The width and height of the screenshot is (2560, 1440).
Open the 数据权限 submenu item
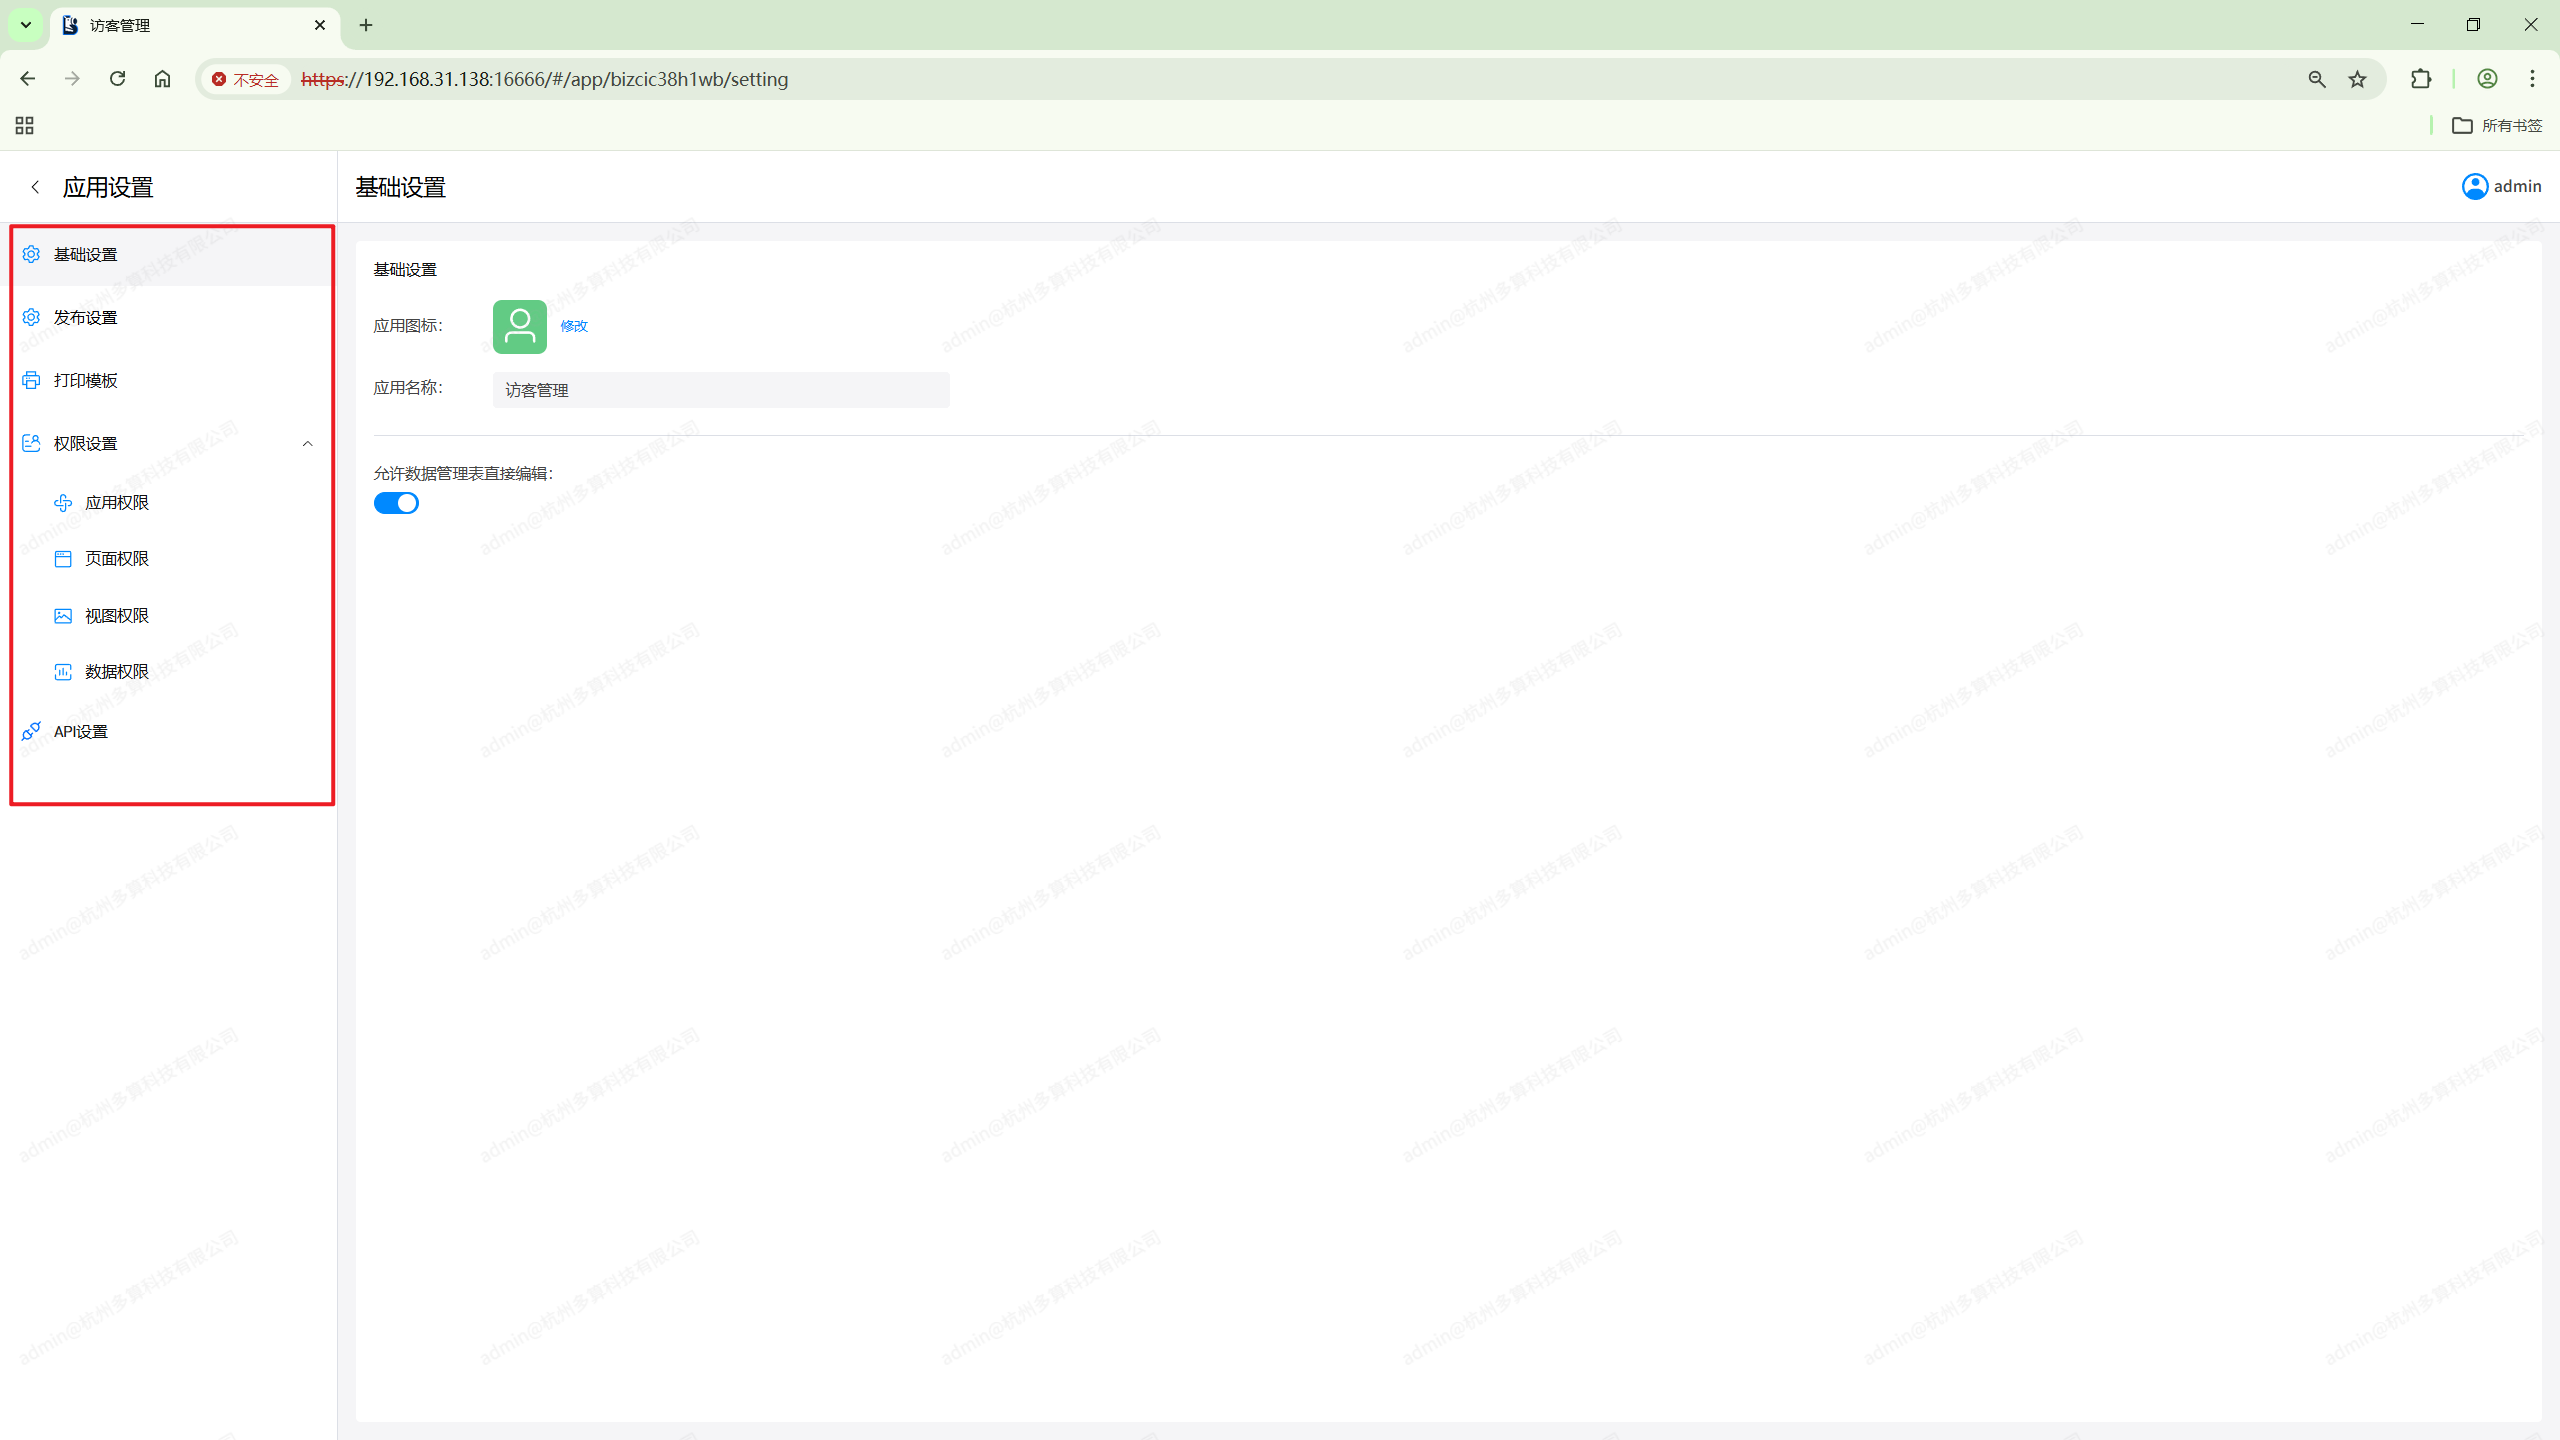click(117, 671)
